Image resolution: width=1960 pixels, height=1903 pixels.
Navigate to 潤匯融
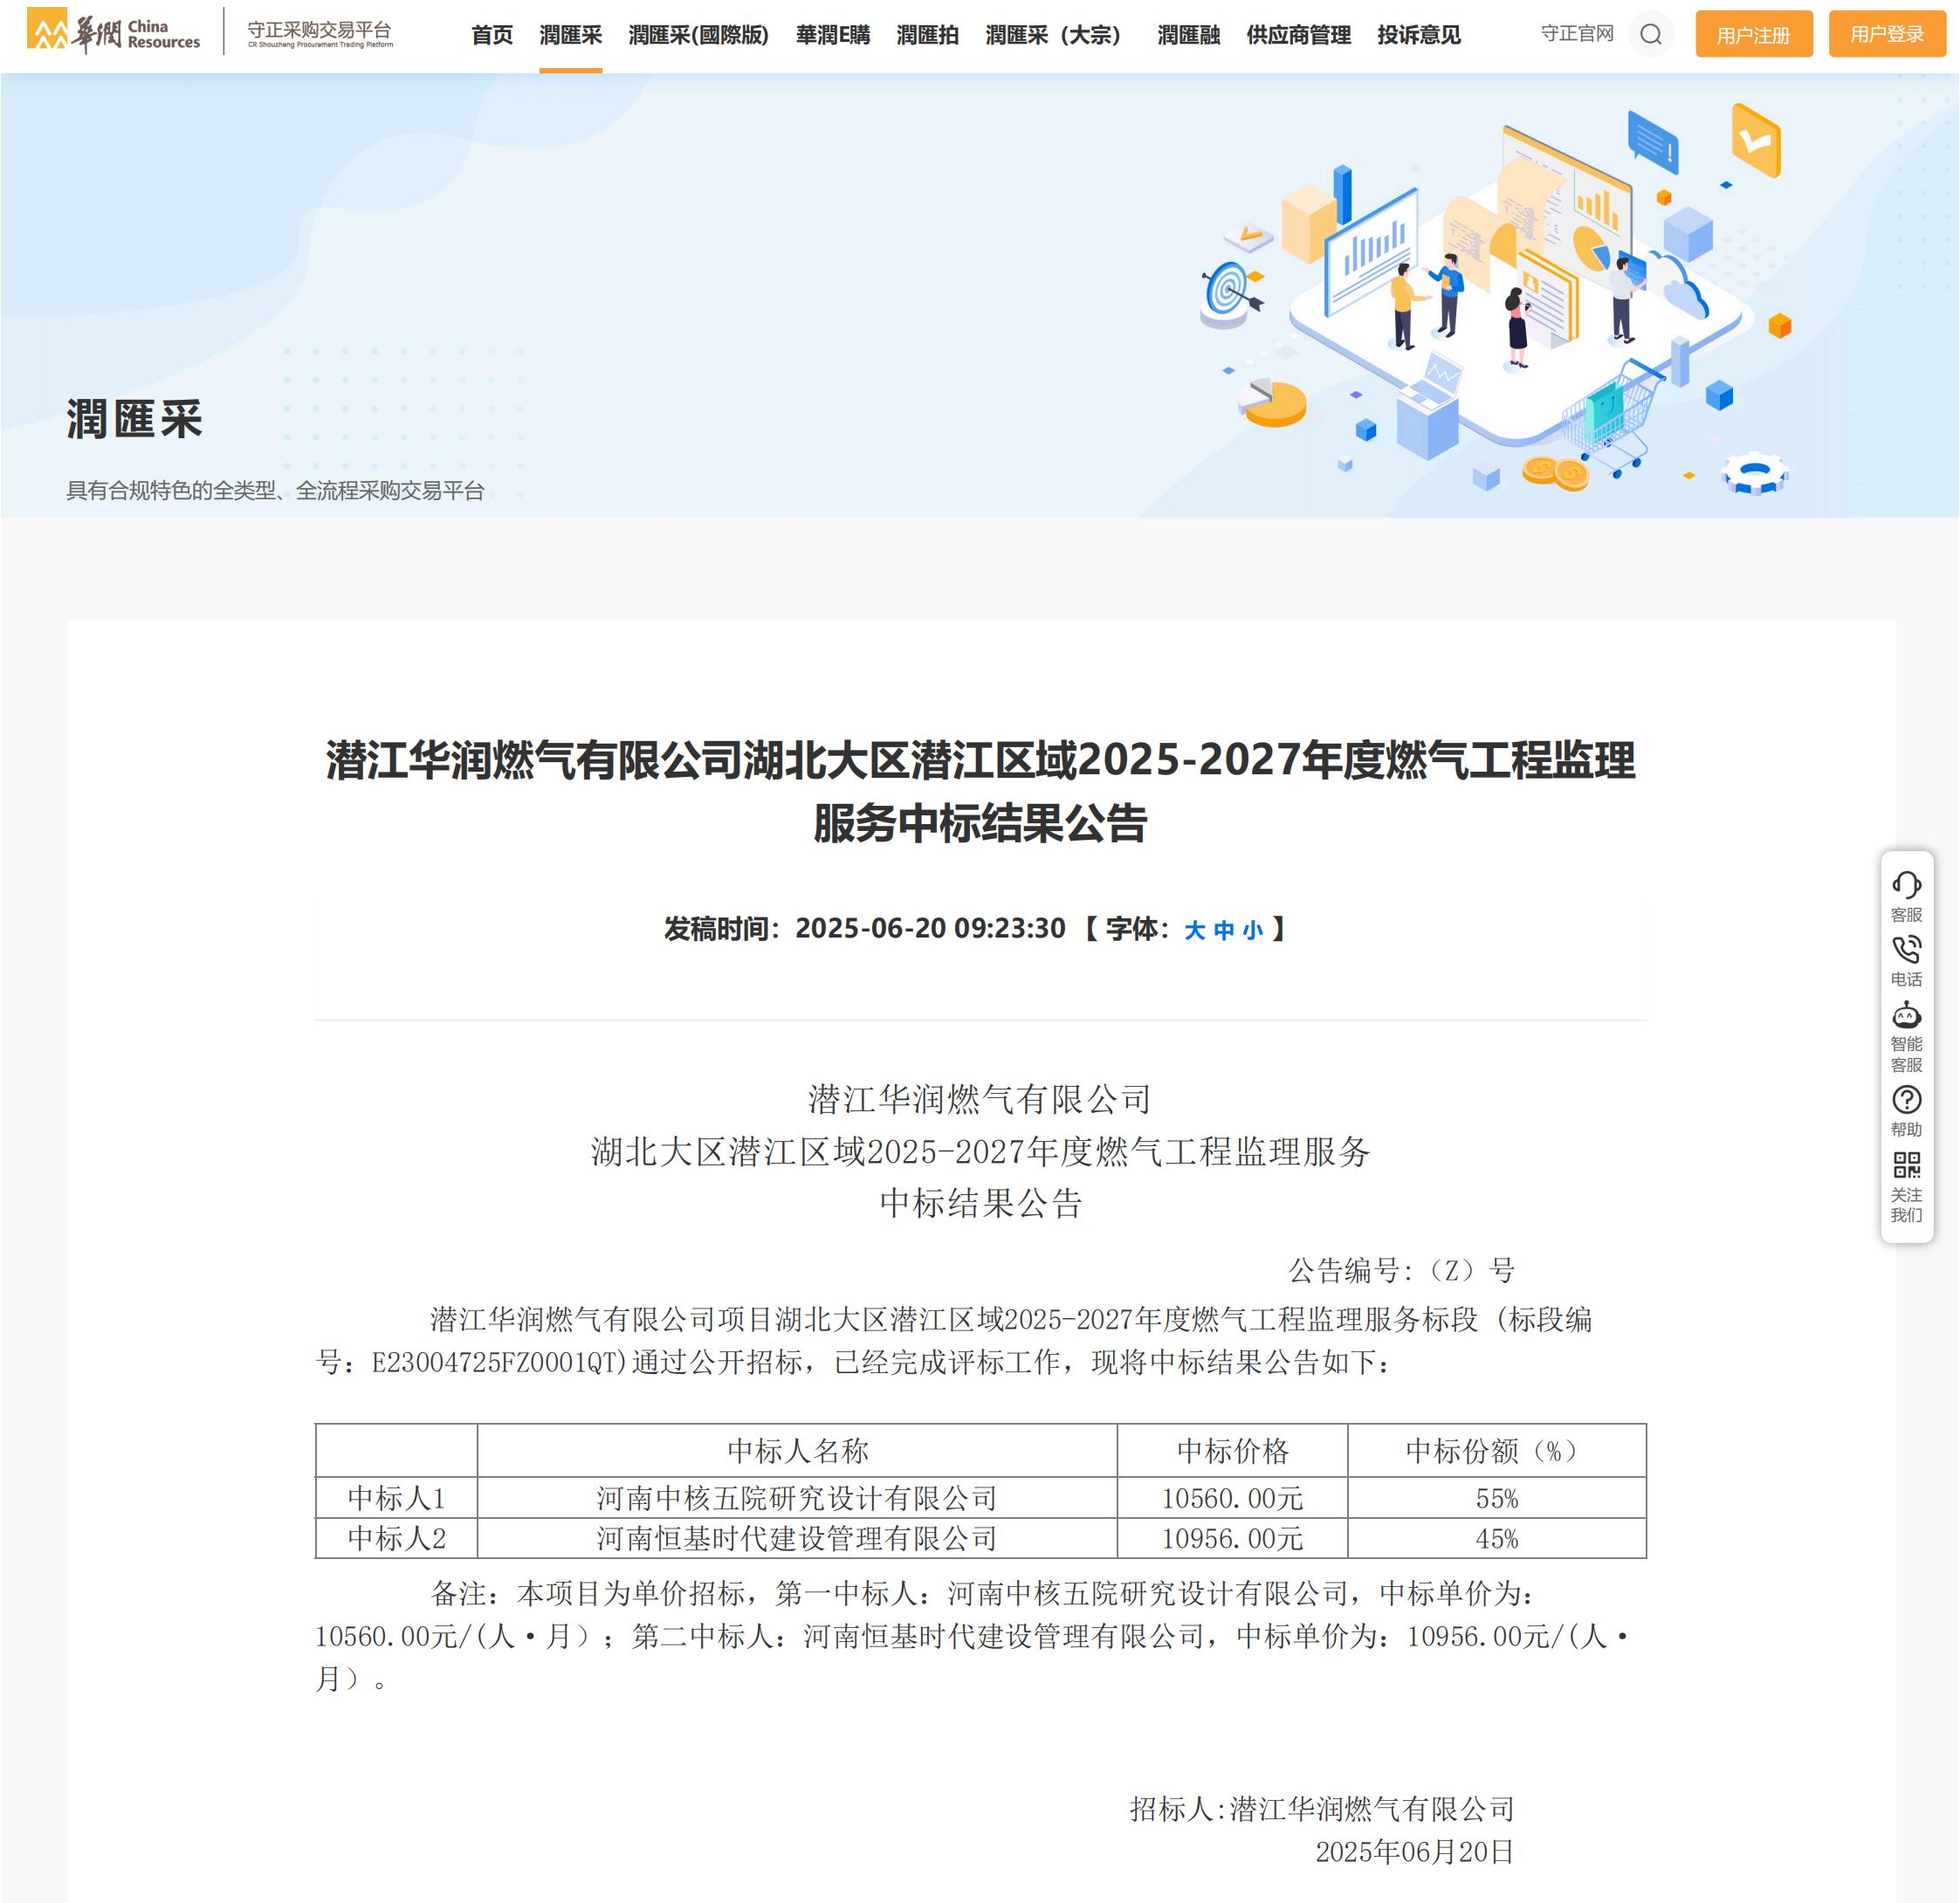(x=1188, y=35)
